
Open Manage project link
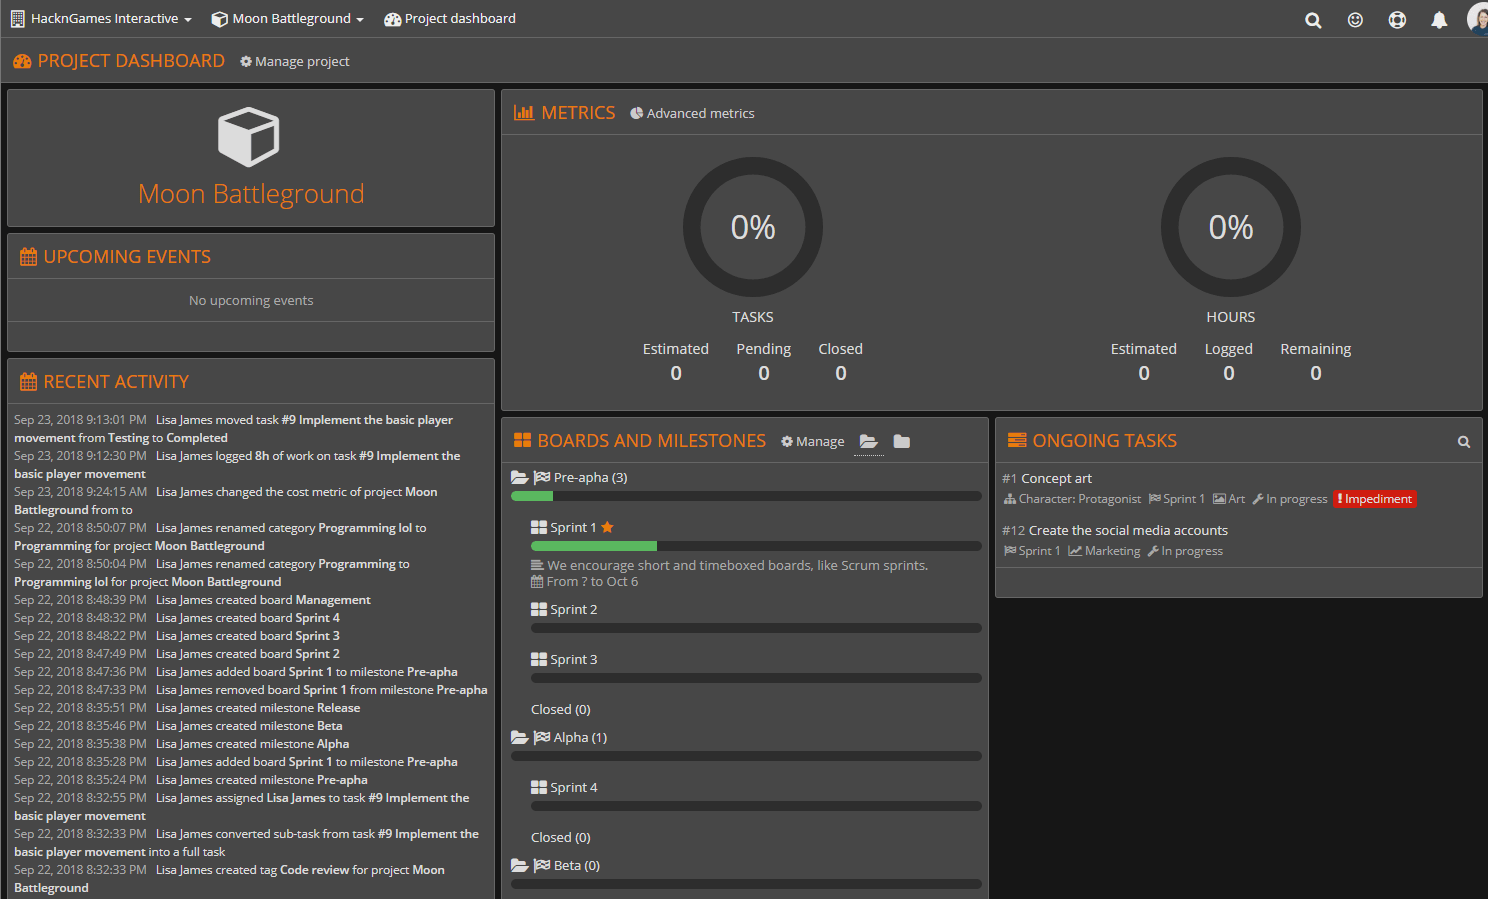coord(295,62)
